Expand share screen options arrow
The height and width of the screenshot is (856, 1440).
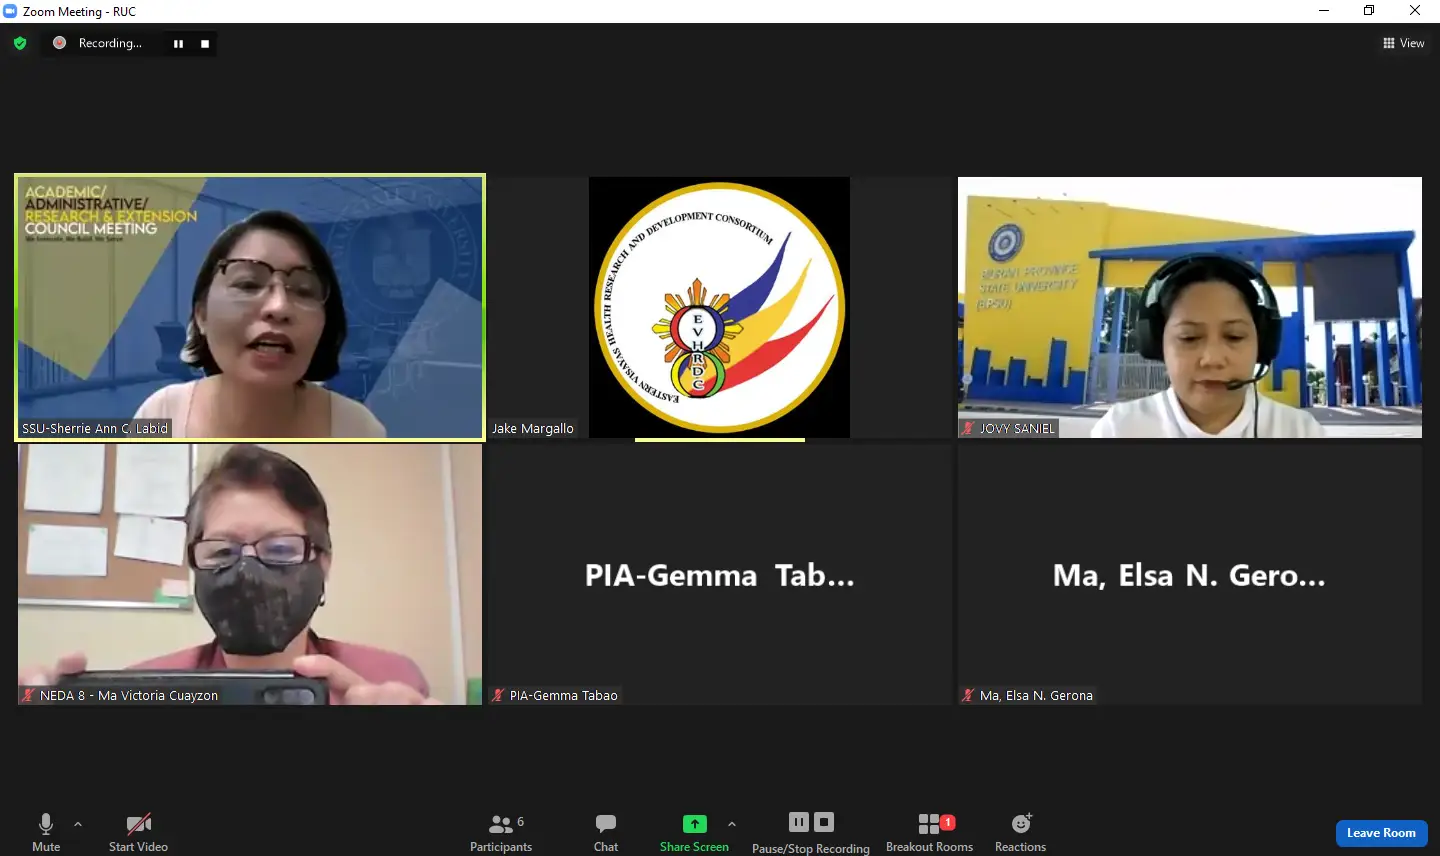732,824
